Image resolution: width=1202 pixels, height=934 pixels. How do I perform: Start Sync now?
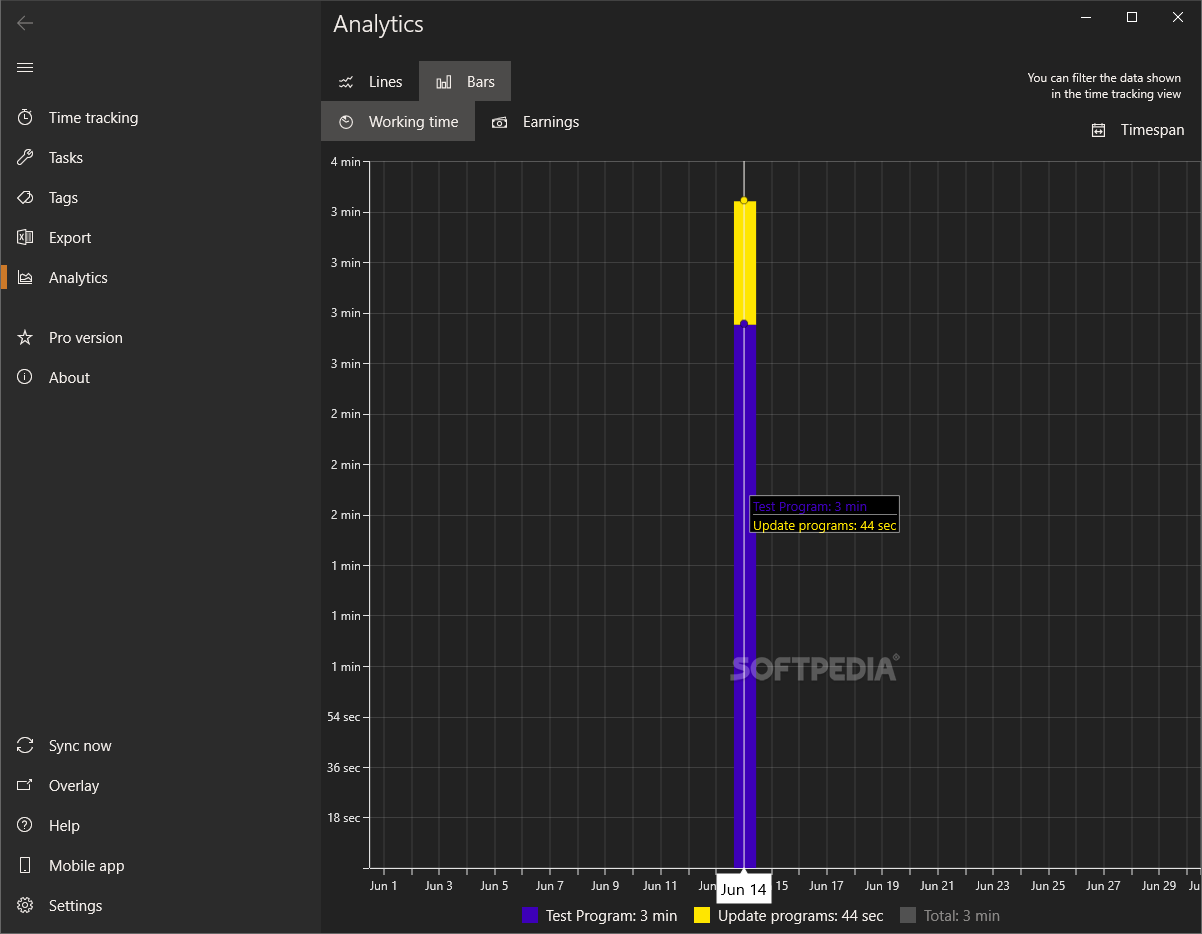click(x=160, y=746)
